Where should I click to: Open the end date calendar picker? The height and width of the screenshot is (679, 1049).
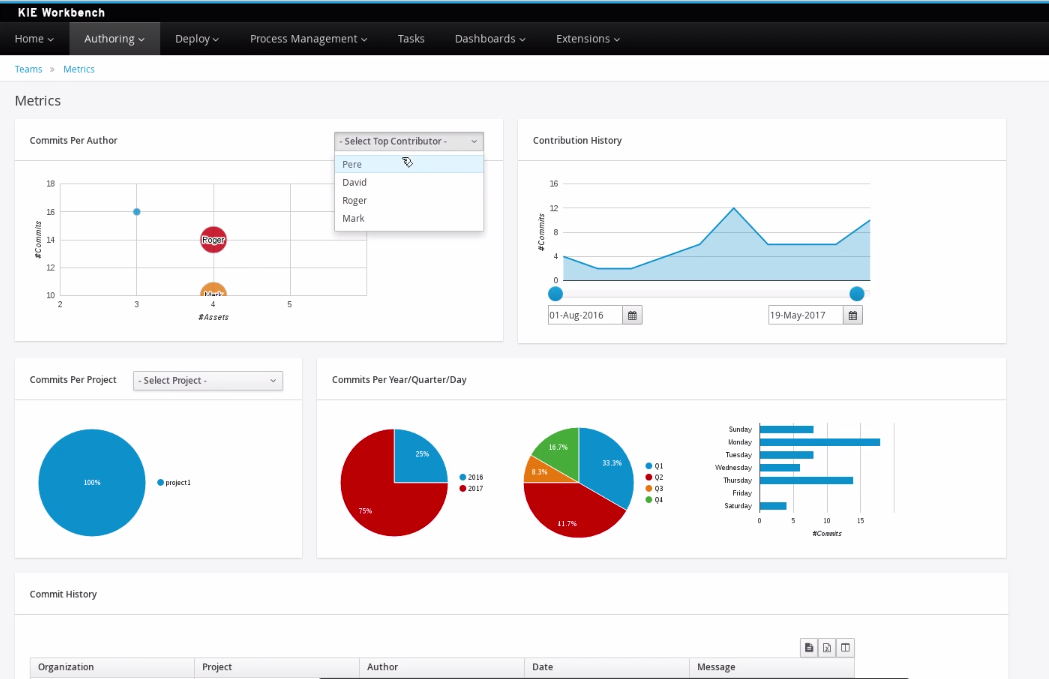pos(852,316)
